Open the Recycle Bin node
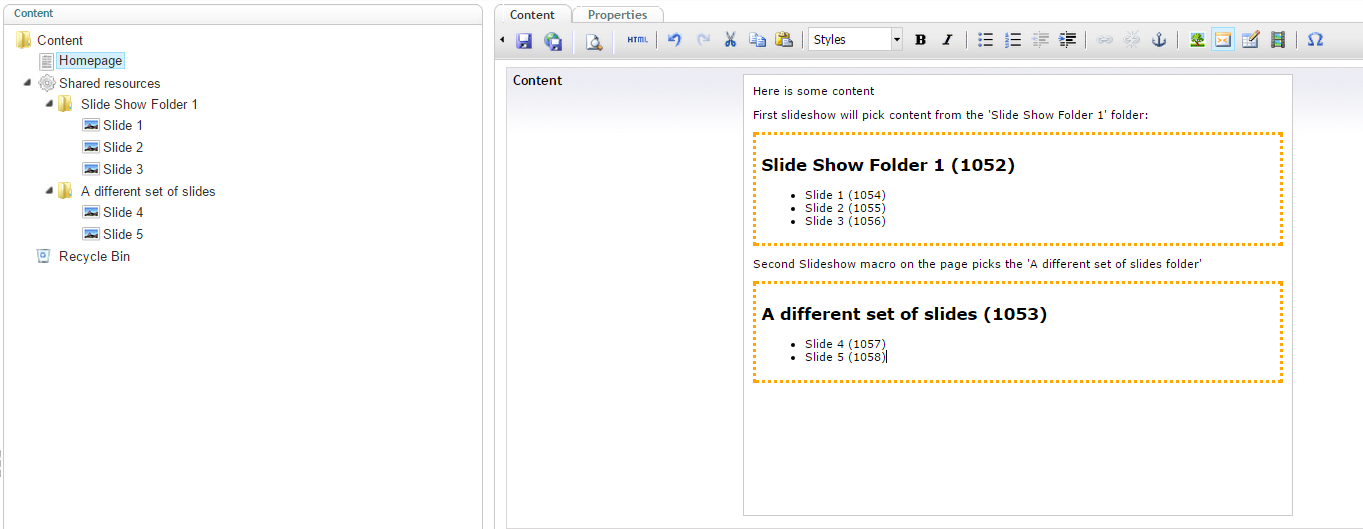 94,256
